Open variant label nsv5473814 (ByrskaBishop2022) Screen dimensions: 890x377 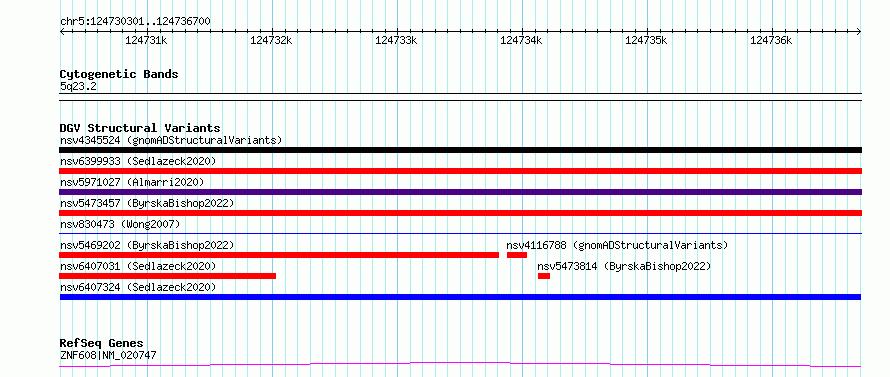tap(624, 266)
